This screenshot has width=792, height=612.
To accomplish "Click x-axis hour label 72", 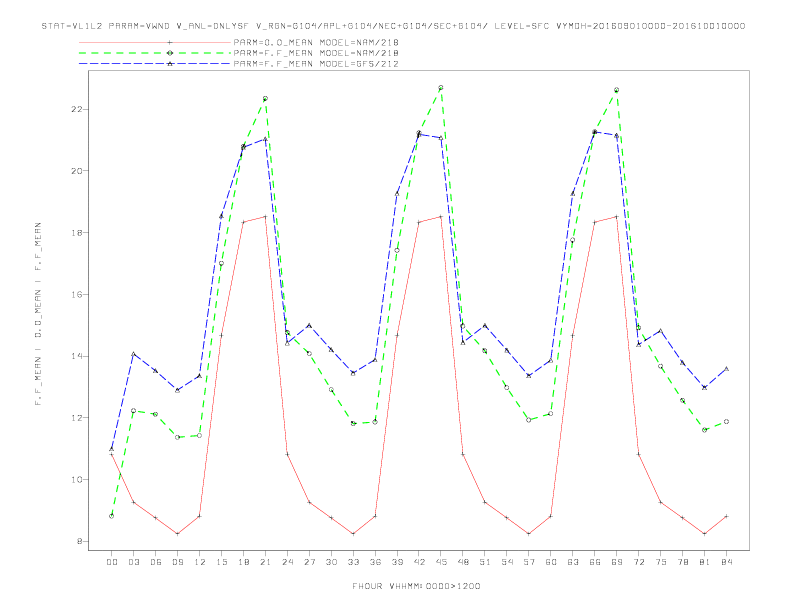I will tap(638, 562).
